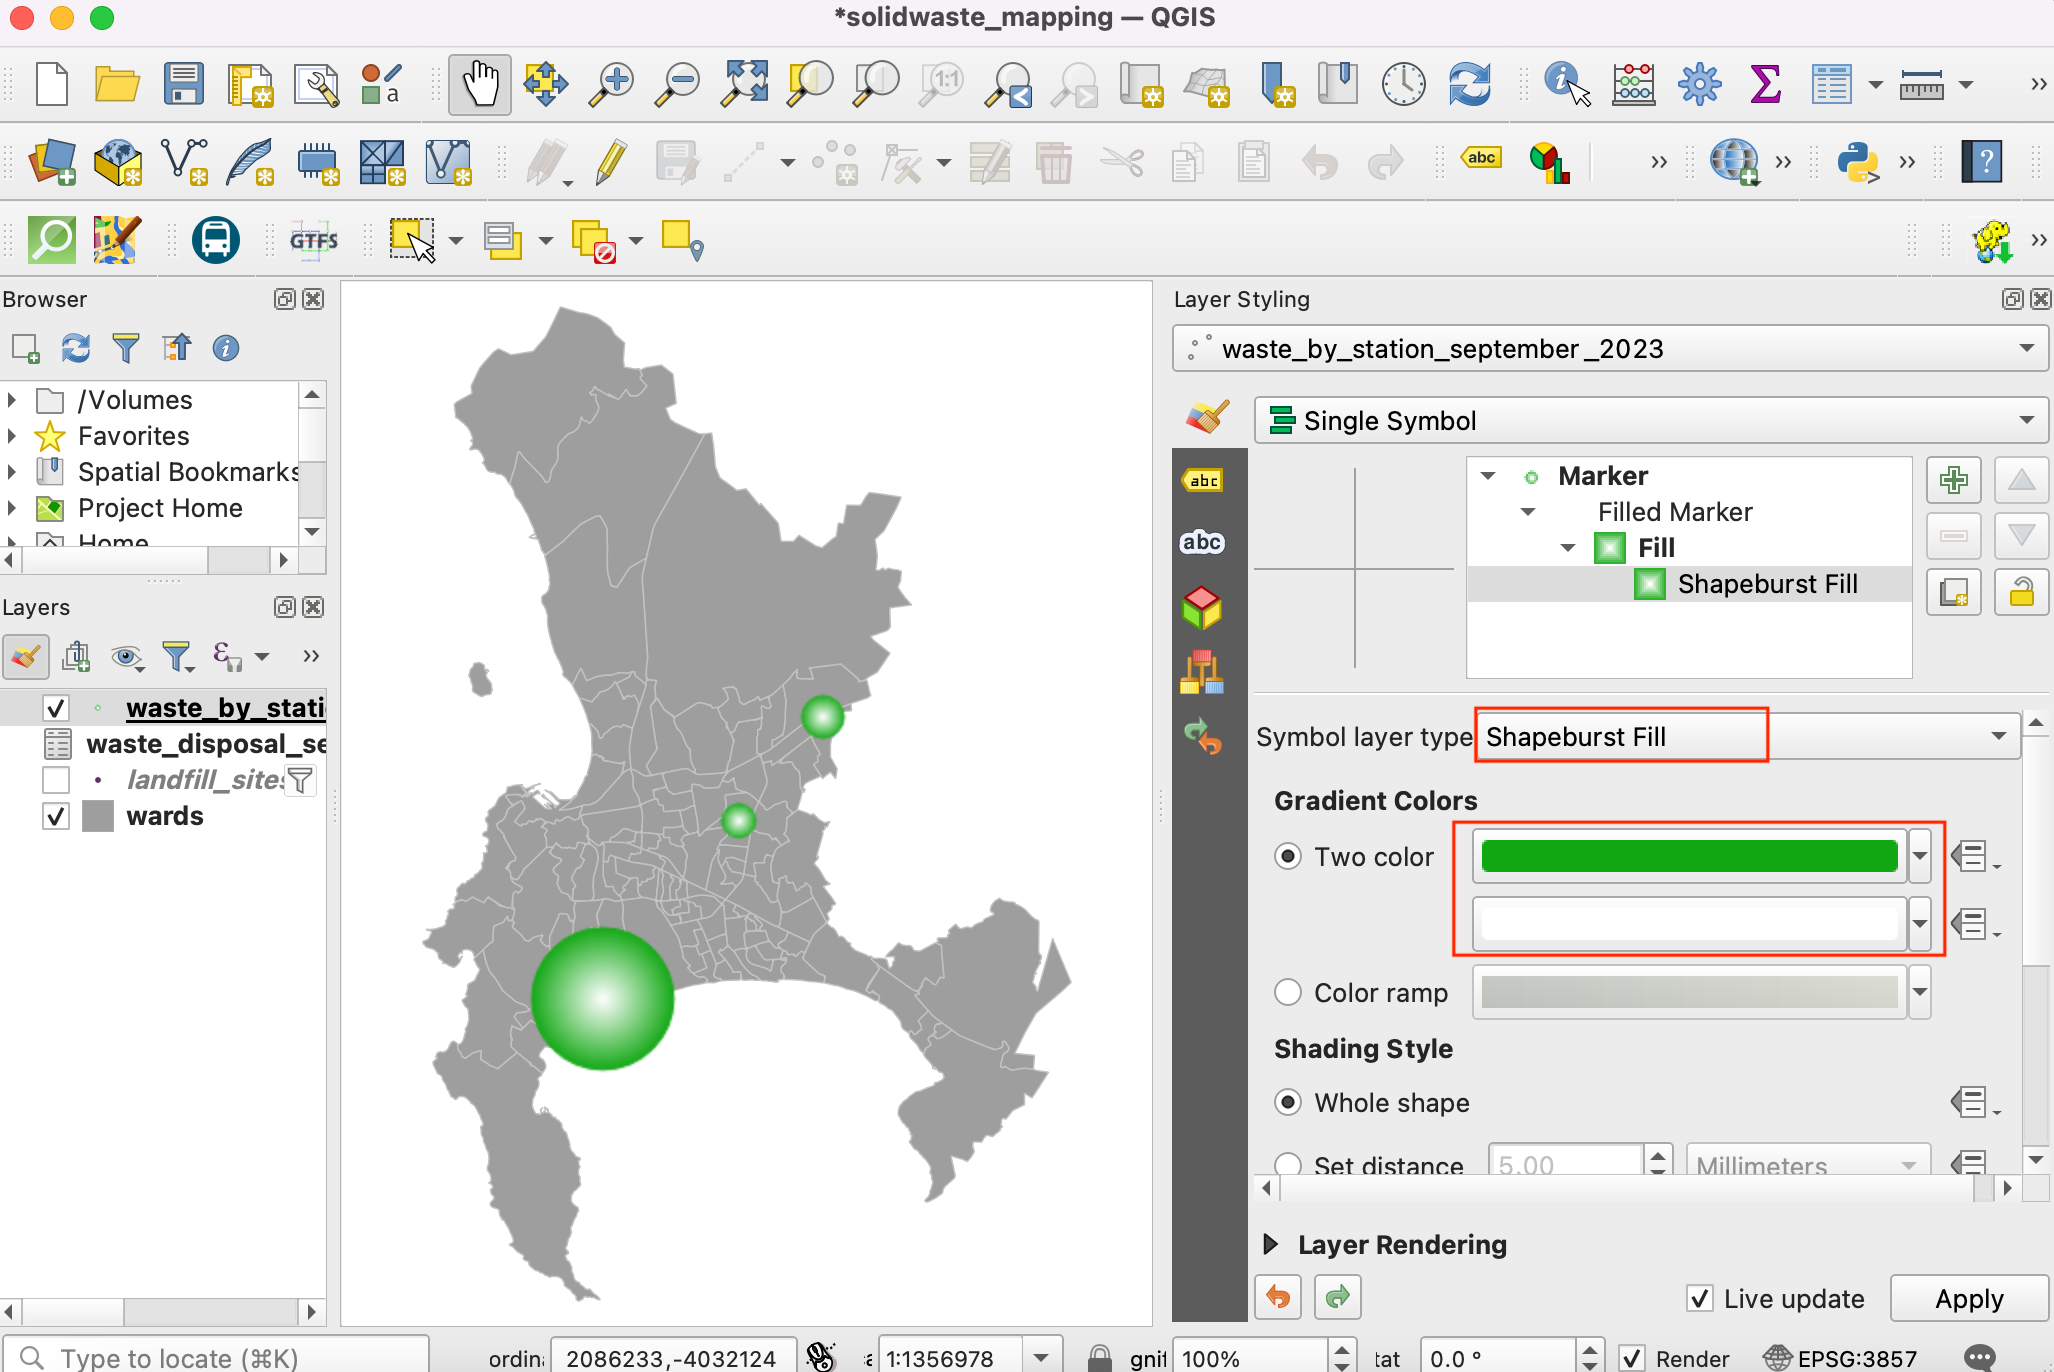
Task: Add symbol layer with green plus
Action: click(1953, 480)
